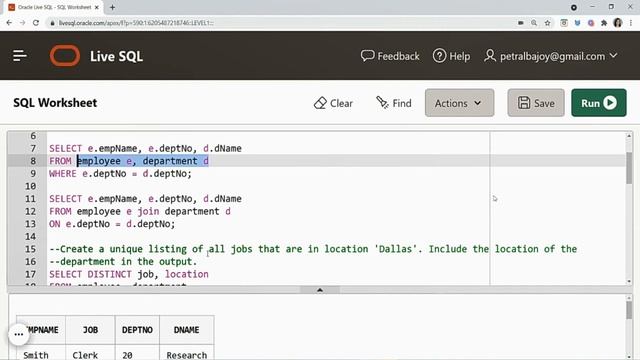Open the Chrome three-dot menu
This screenshot has width=640, height=360.
point(631,23)
